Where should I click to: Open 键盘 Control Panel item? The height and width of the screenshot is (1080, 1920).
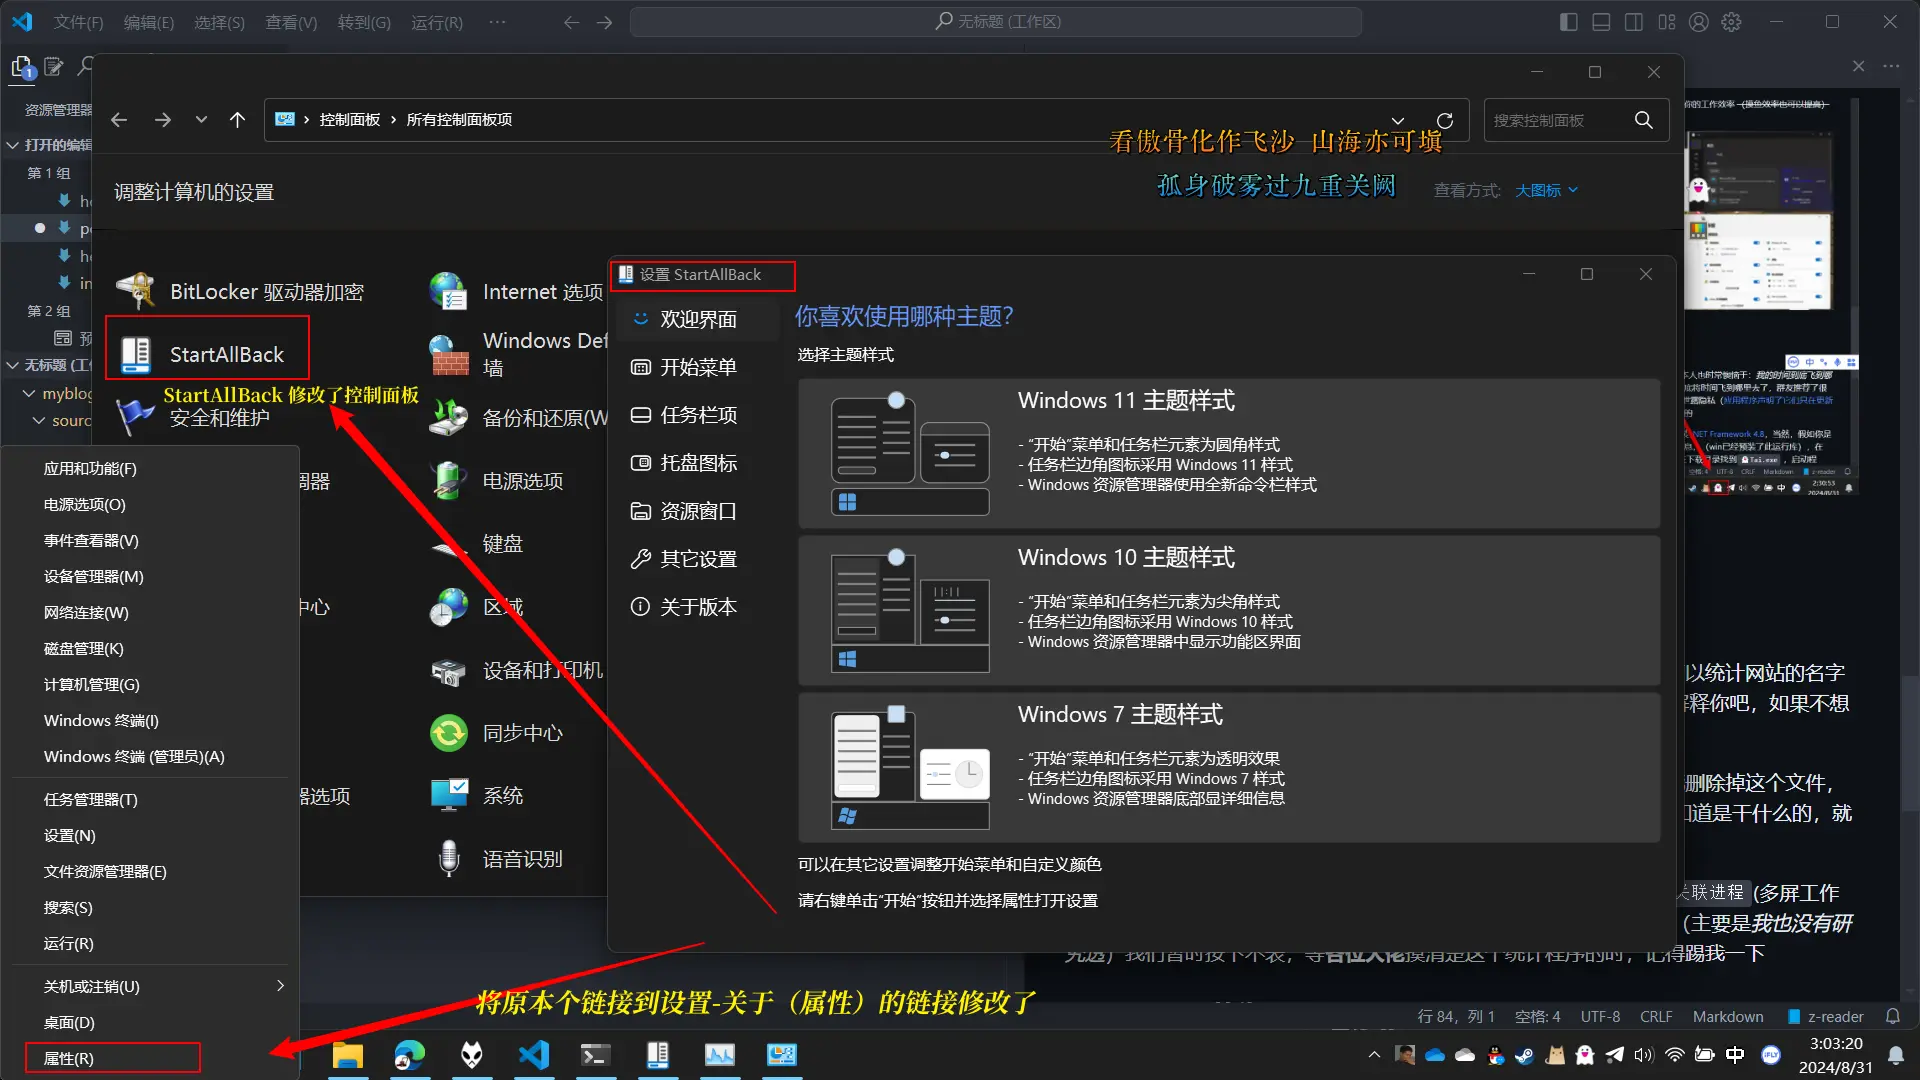point(477,544)
